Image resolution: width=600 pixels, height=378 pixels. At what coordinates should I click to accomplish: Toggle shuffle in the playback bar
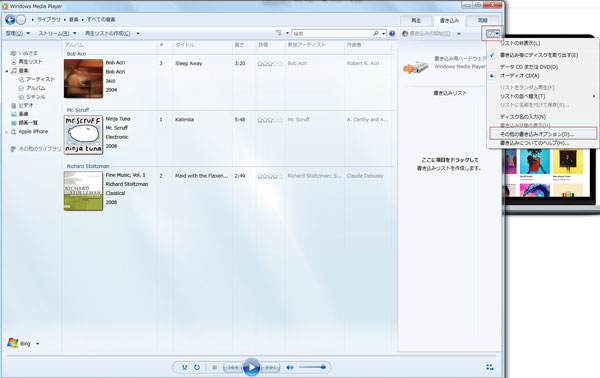(184, 367)
